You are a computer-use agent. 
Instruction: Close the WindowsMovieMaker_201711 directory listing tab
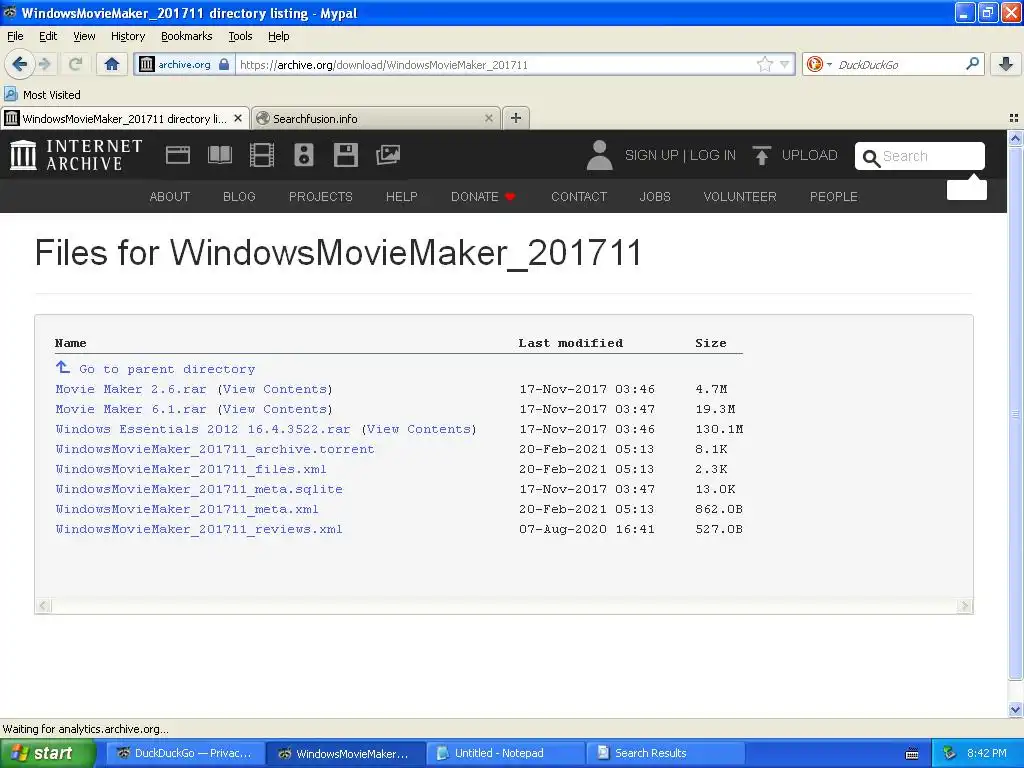(x=238, y=118)
